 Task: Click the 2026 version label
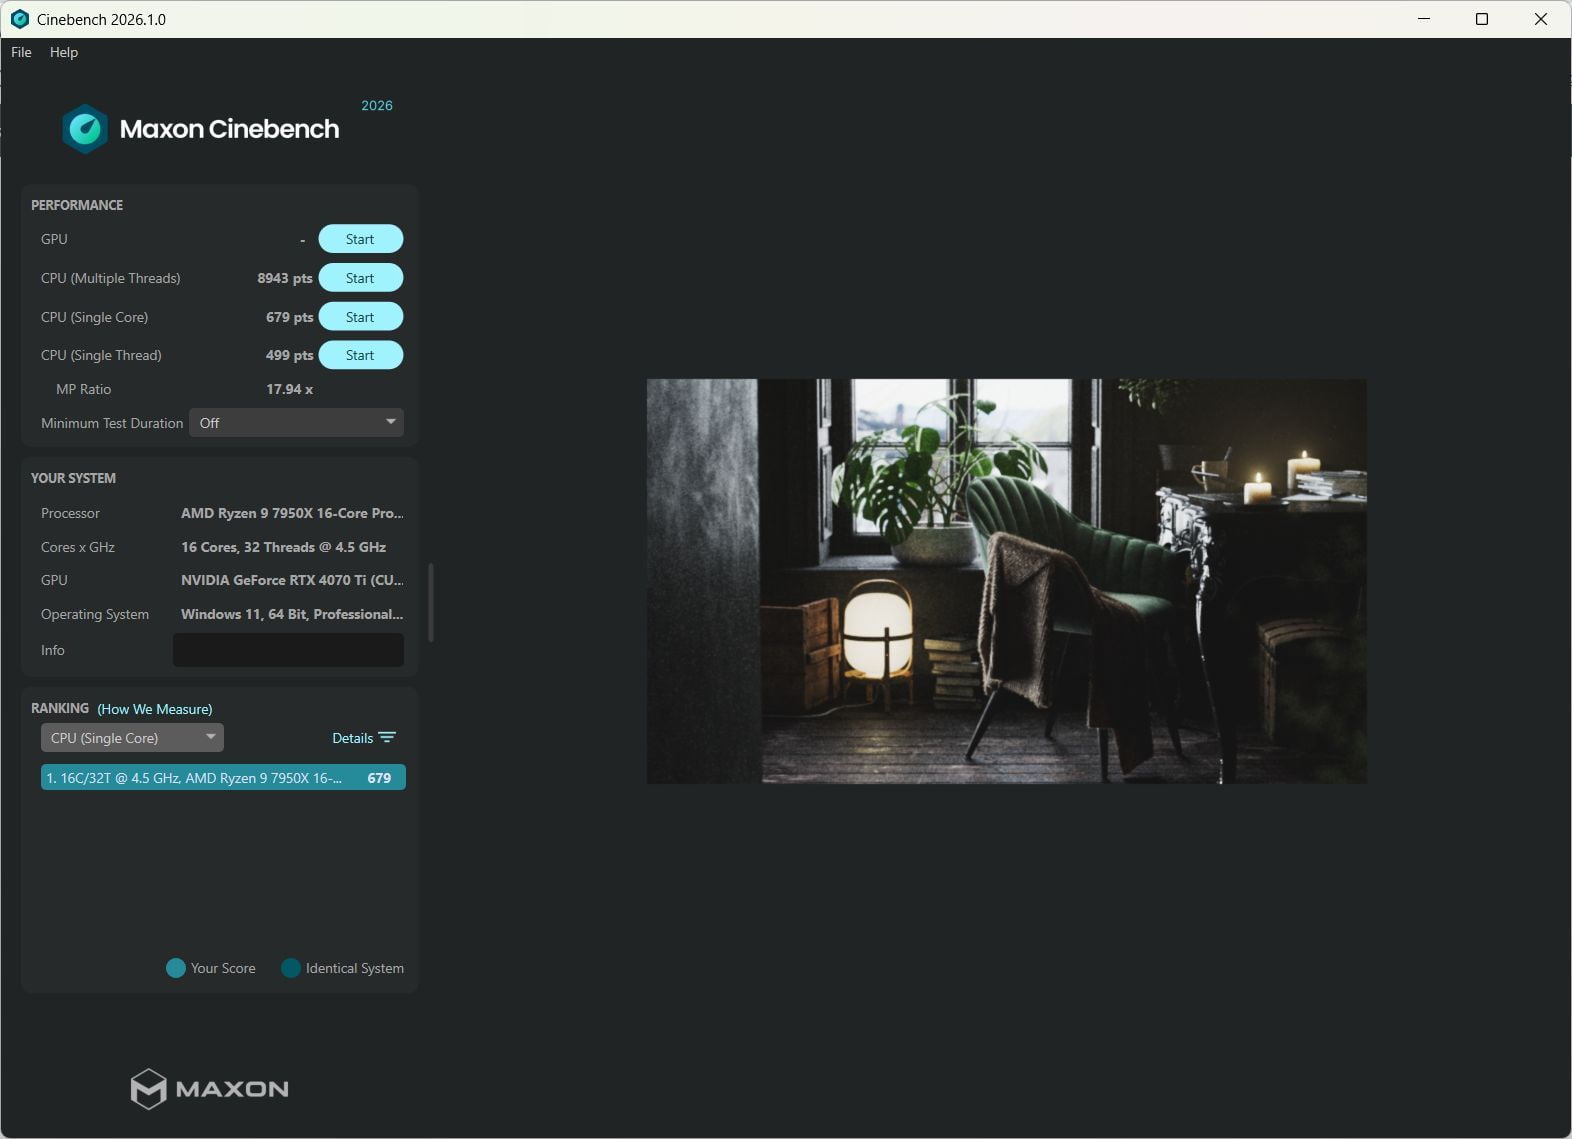coord(377,105)
